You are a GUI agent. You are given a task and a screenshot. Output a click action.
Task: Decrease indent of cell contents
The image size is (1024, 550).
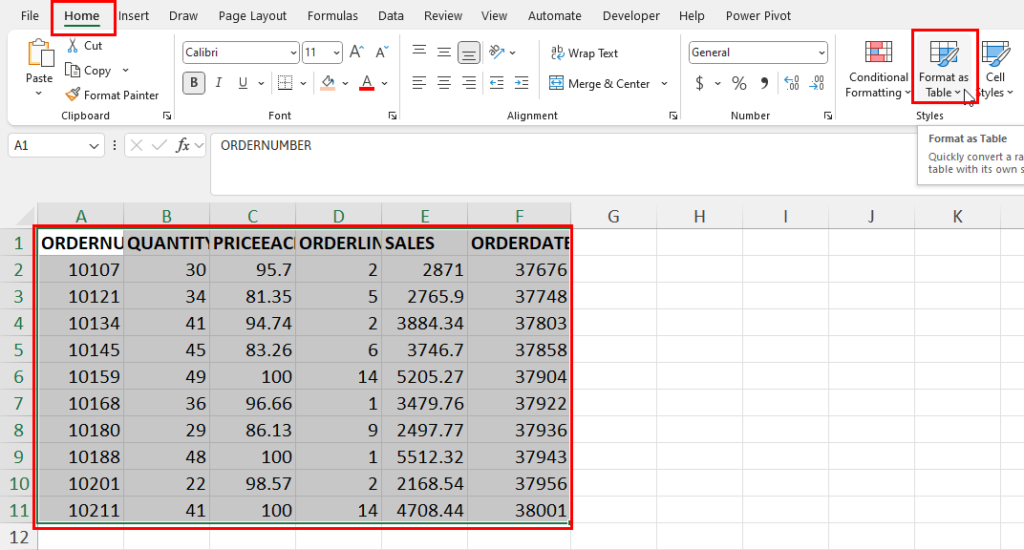coord(497,83)
